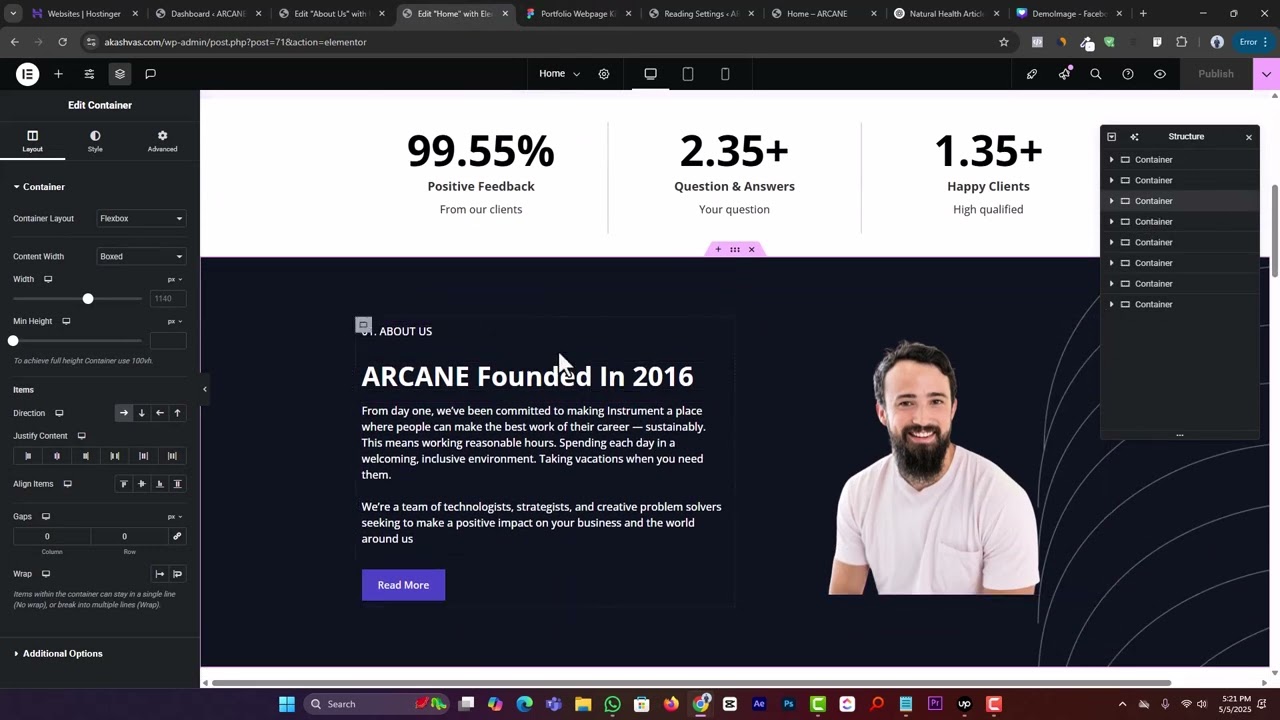
Task: Open the Style tab
Action: pos(95,141)
